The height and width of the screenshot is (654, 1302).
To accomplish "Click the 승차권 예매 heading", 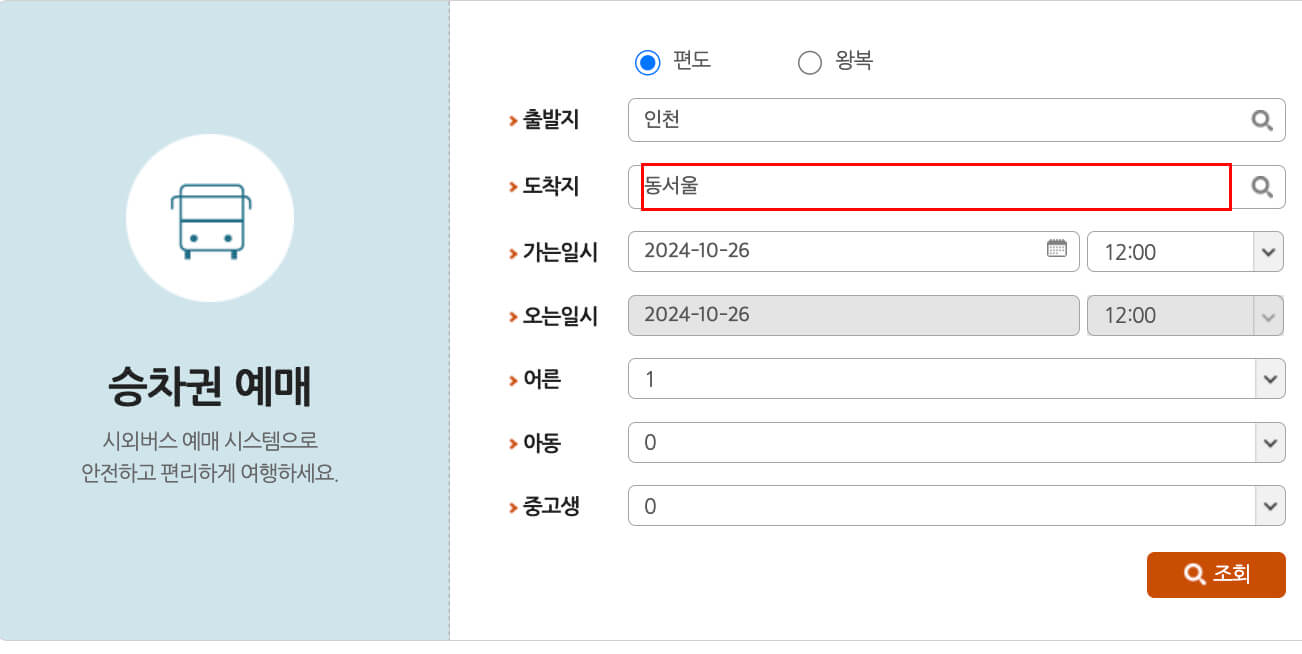I will [x=209, y=382].
